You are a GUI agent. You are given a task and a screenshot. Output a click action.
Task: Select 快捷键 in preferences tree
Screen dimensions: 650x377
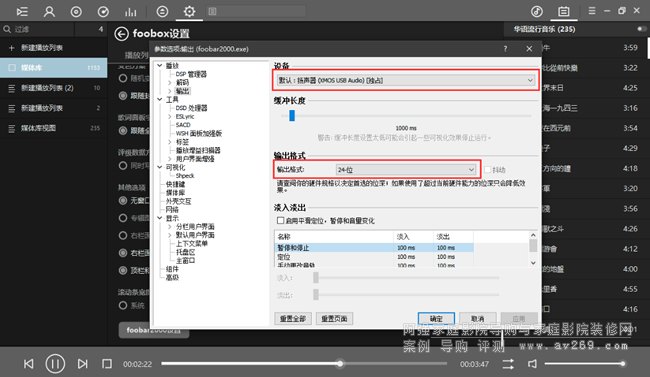click(x=175, y=184)
